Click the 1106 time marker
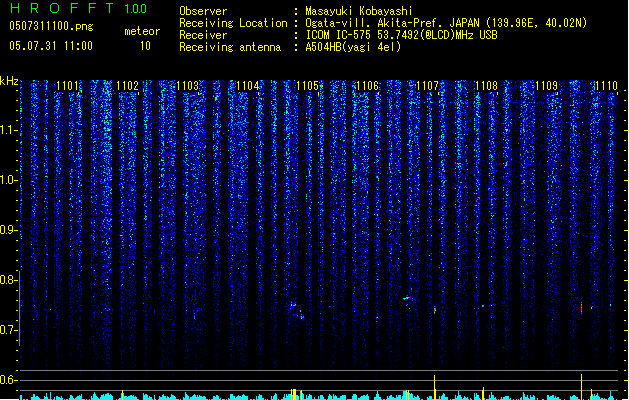This screenshot has height=400, width=629. click(x=367, y=85)
